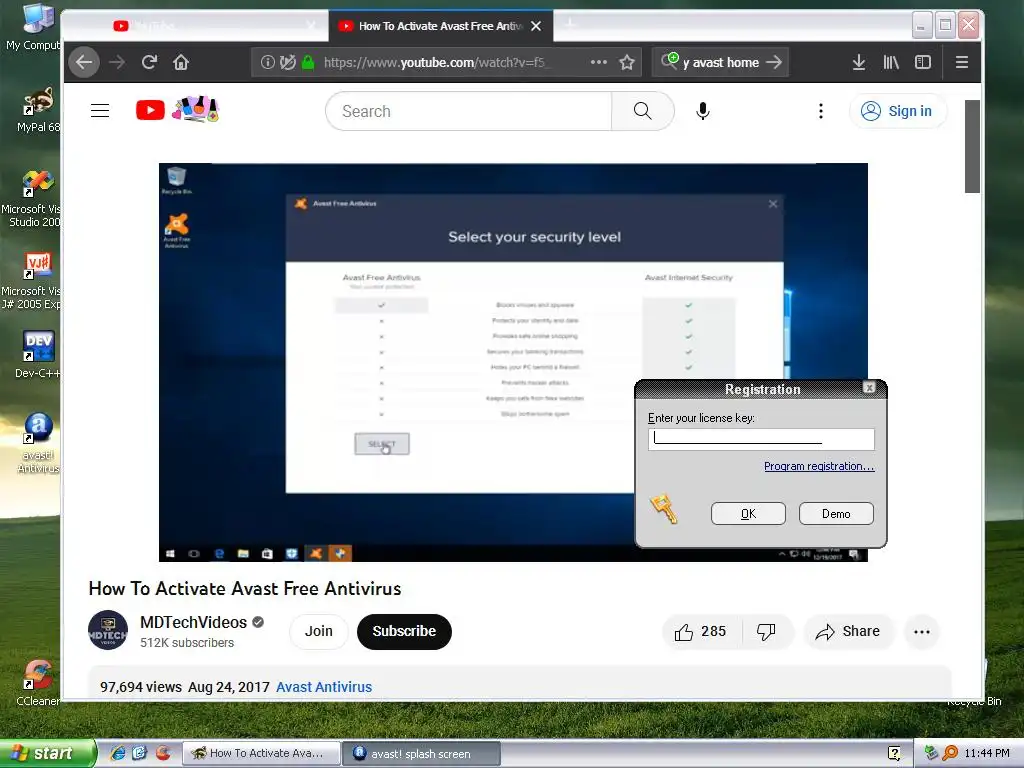Show site information icon in address bar
This screenshot has height=768, width=1024.
[267, 62]
